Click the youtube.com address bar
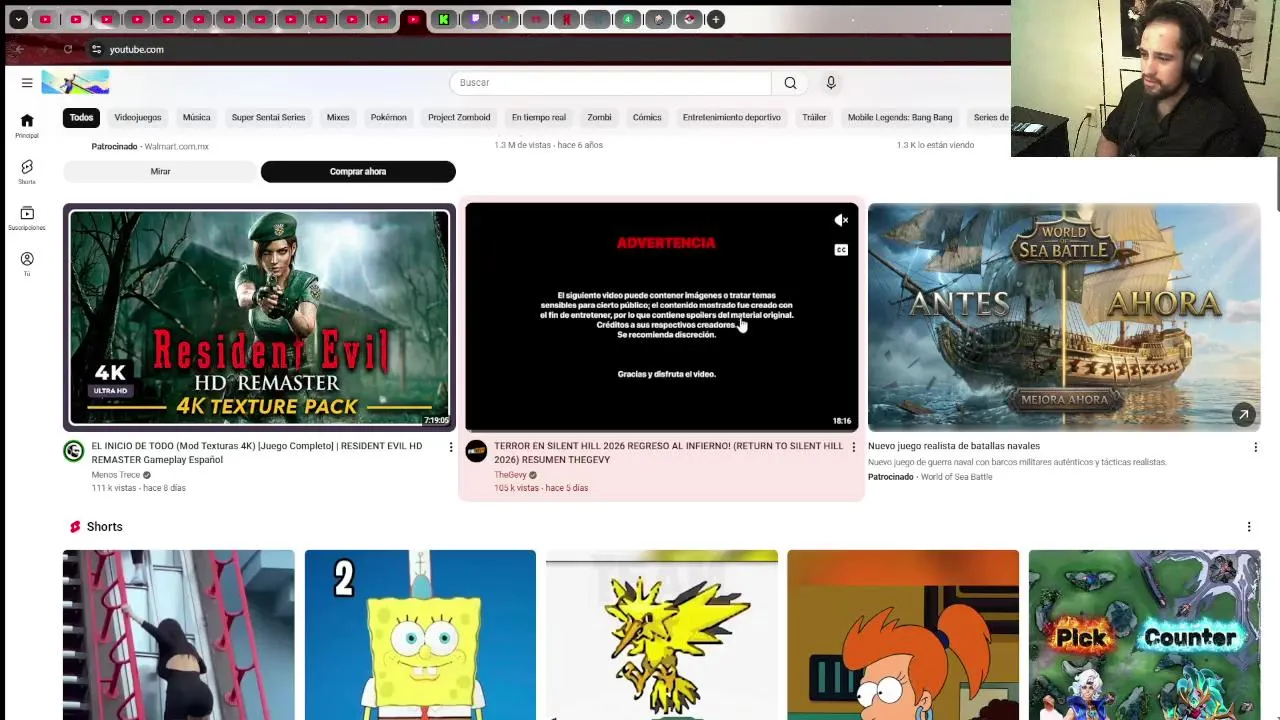Image resolution: width=1280 pixels, height=720 pixels. [x=550, y=49]
